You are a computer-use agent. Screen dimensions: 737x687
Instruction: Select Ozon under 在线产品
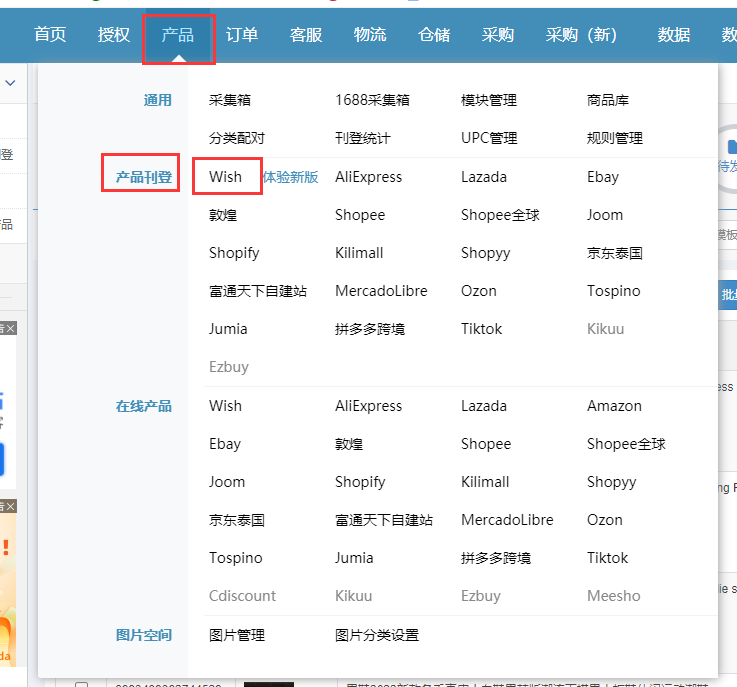coord(604,520)
